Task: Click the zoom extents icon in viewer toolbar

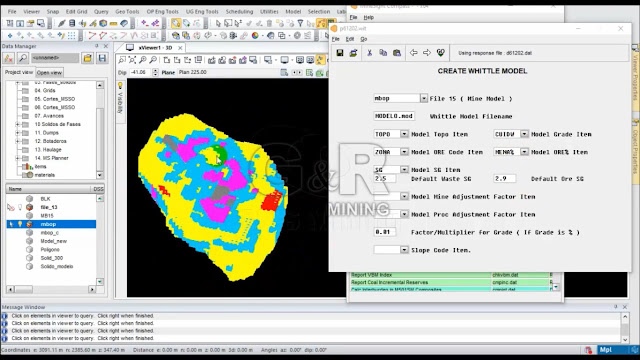Action: click(132, 60)
